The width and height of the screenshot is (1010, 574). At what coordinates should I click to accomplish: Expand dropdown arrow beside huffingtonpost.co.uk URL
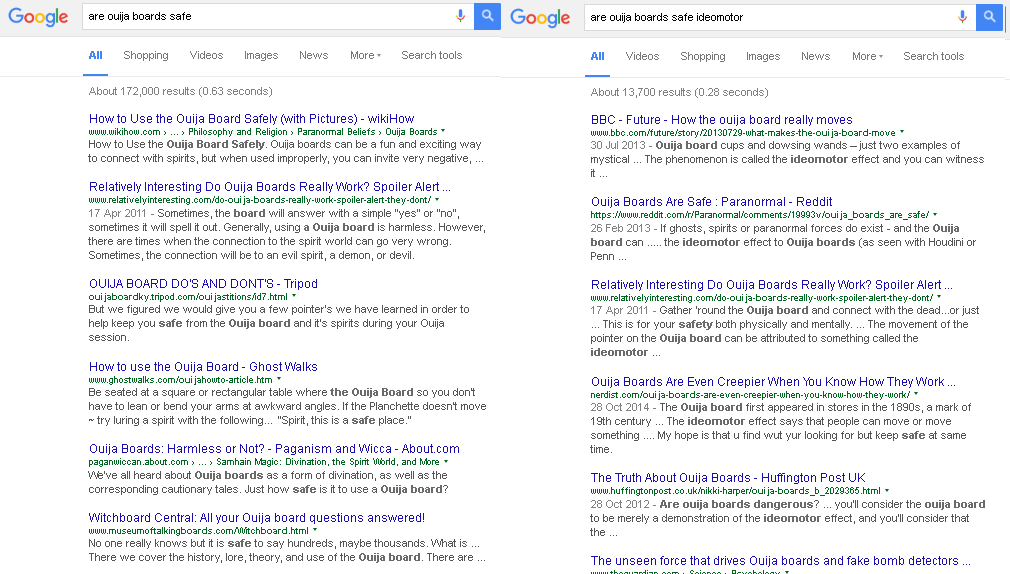coord(886,490)
